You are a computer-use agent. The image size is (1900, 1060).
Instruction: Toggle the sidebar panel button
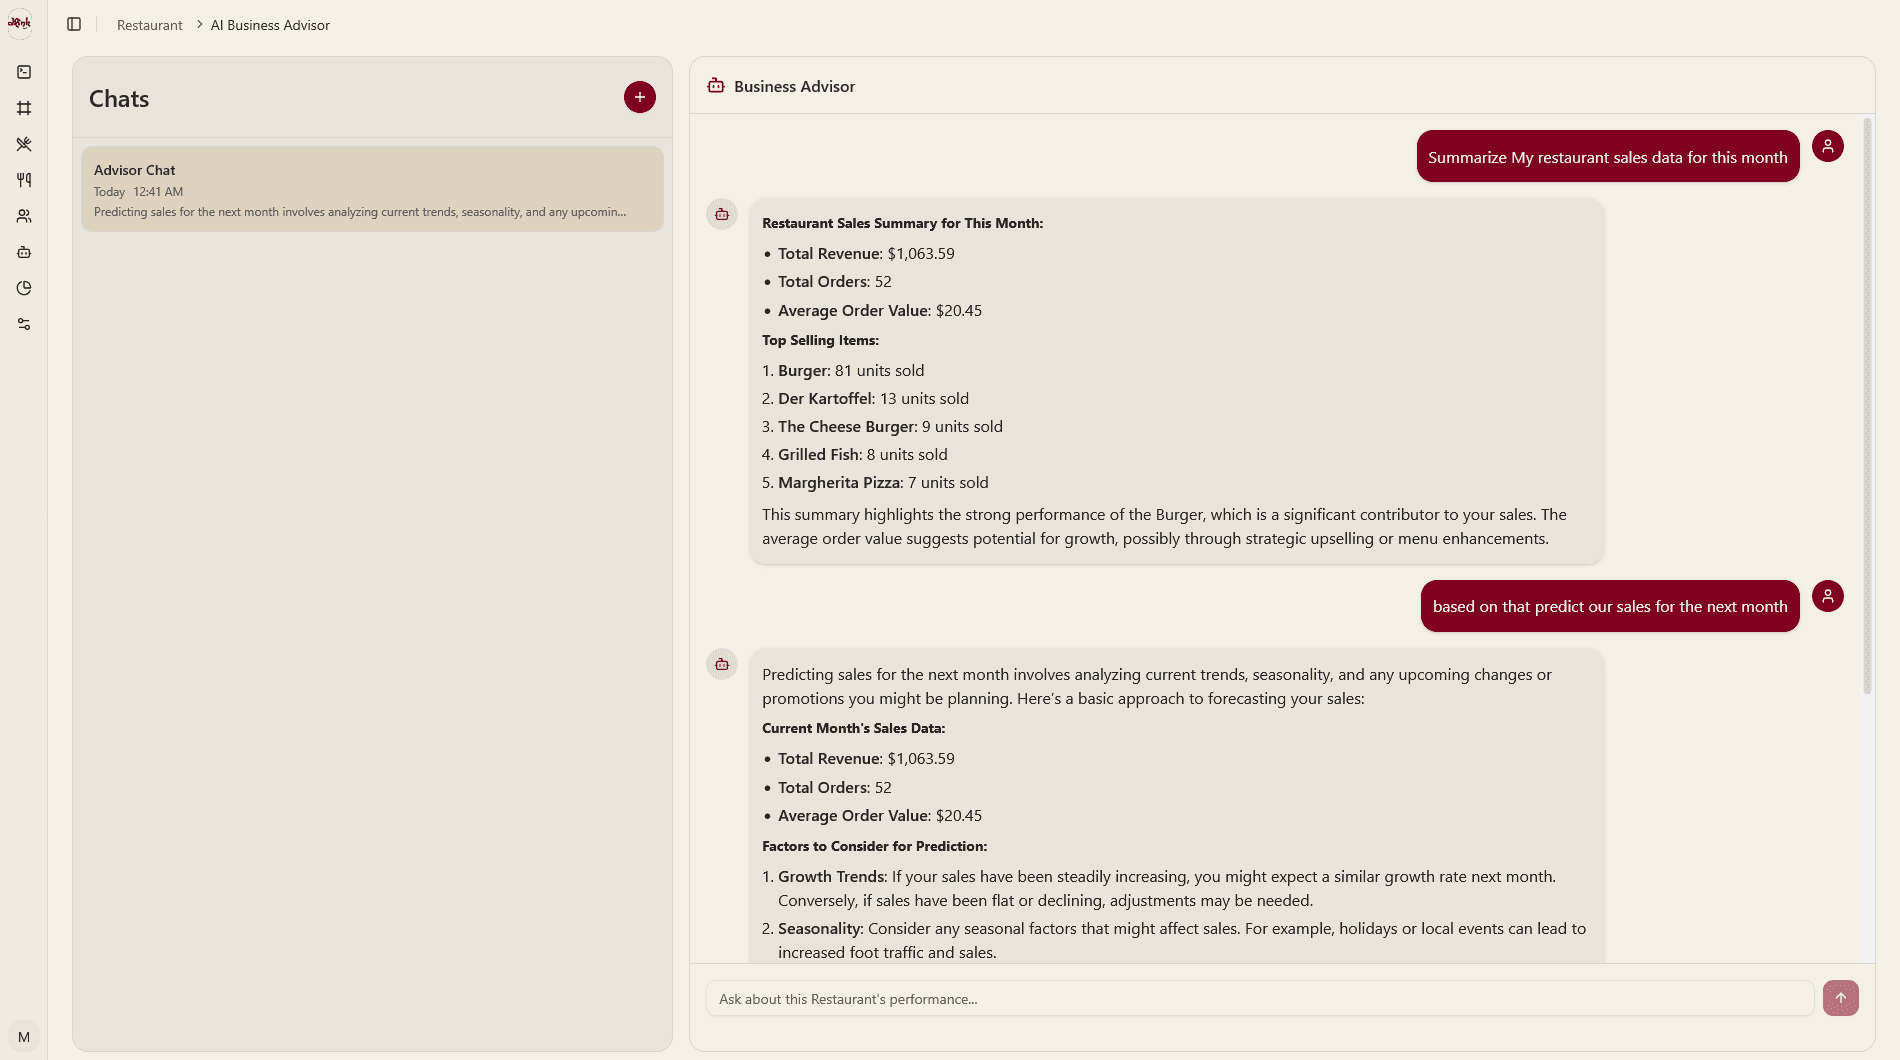pos(74,24)
